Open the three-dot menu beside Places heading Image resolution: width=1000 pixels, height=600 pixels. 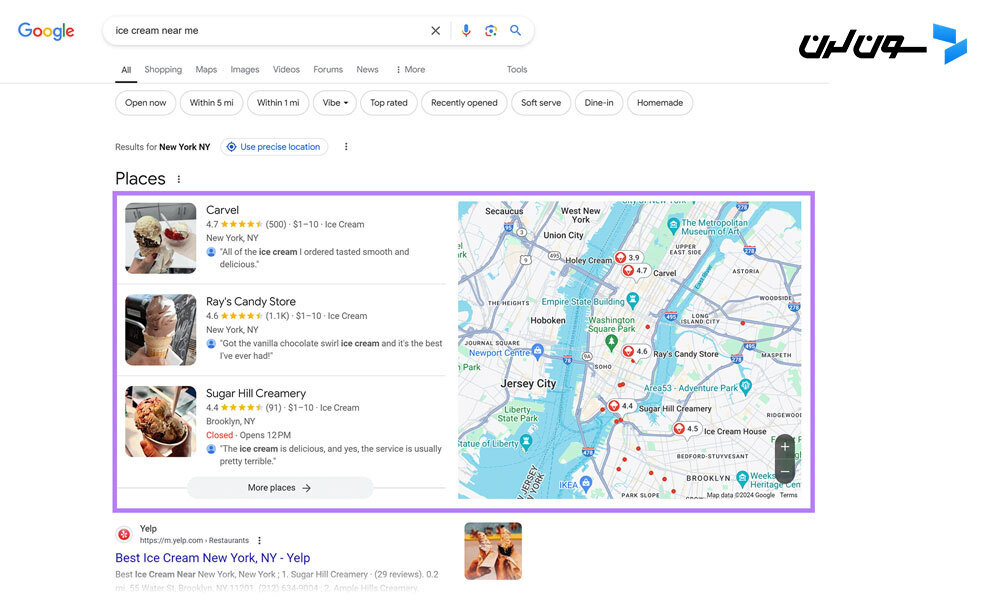point(179,179)
